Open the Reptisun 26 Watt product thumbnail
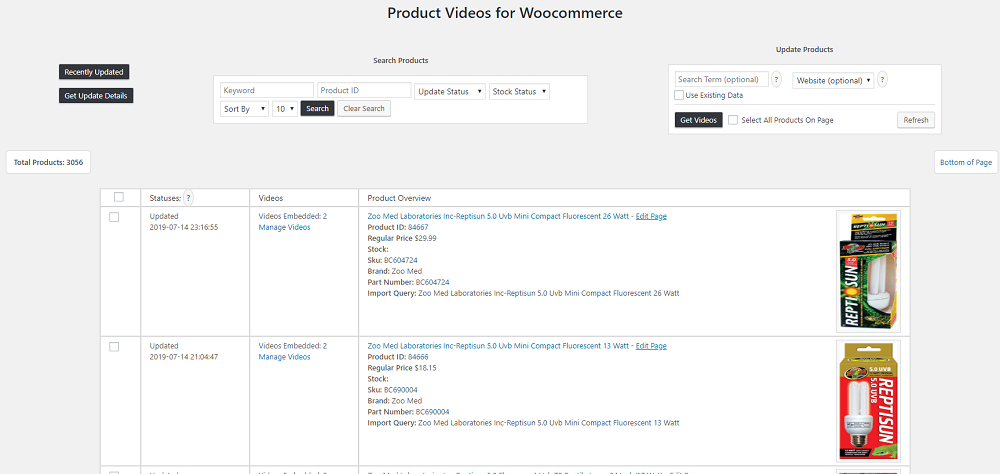This screenshot has height=474, width=1000. 867,271
